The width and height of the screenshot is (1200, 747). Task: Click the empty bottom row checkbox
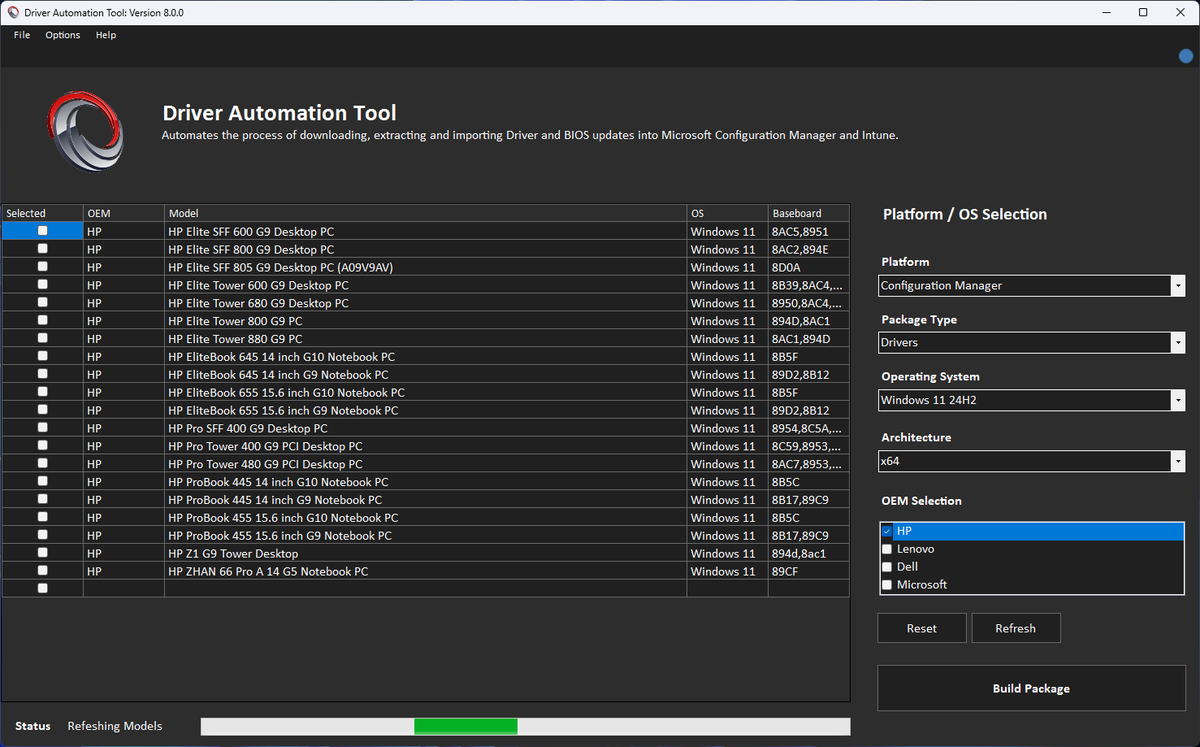42,589
